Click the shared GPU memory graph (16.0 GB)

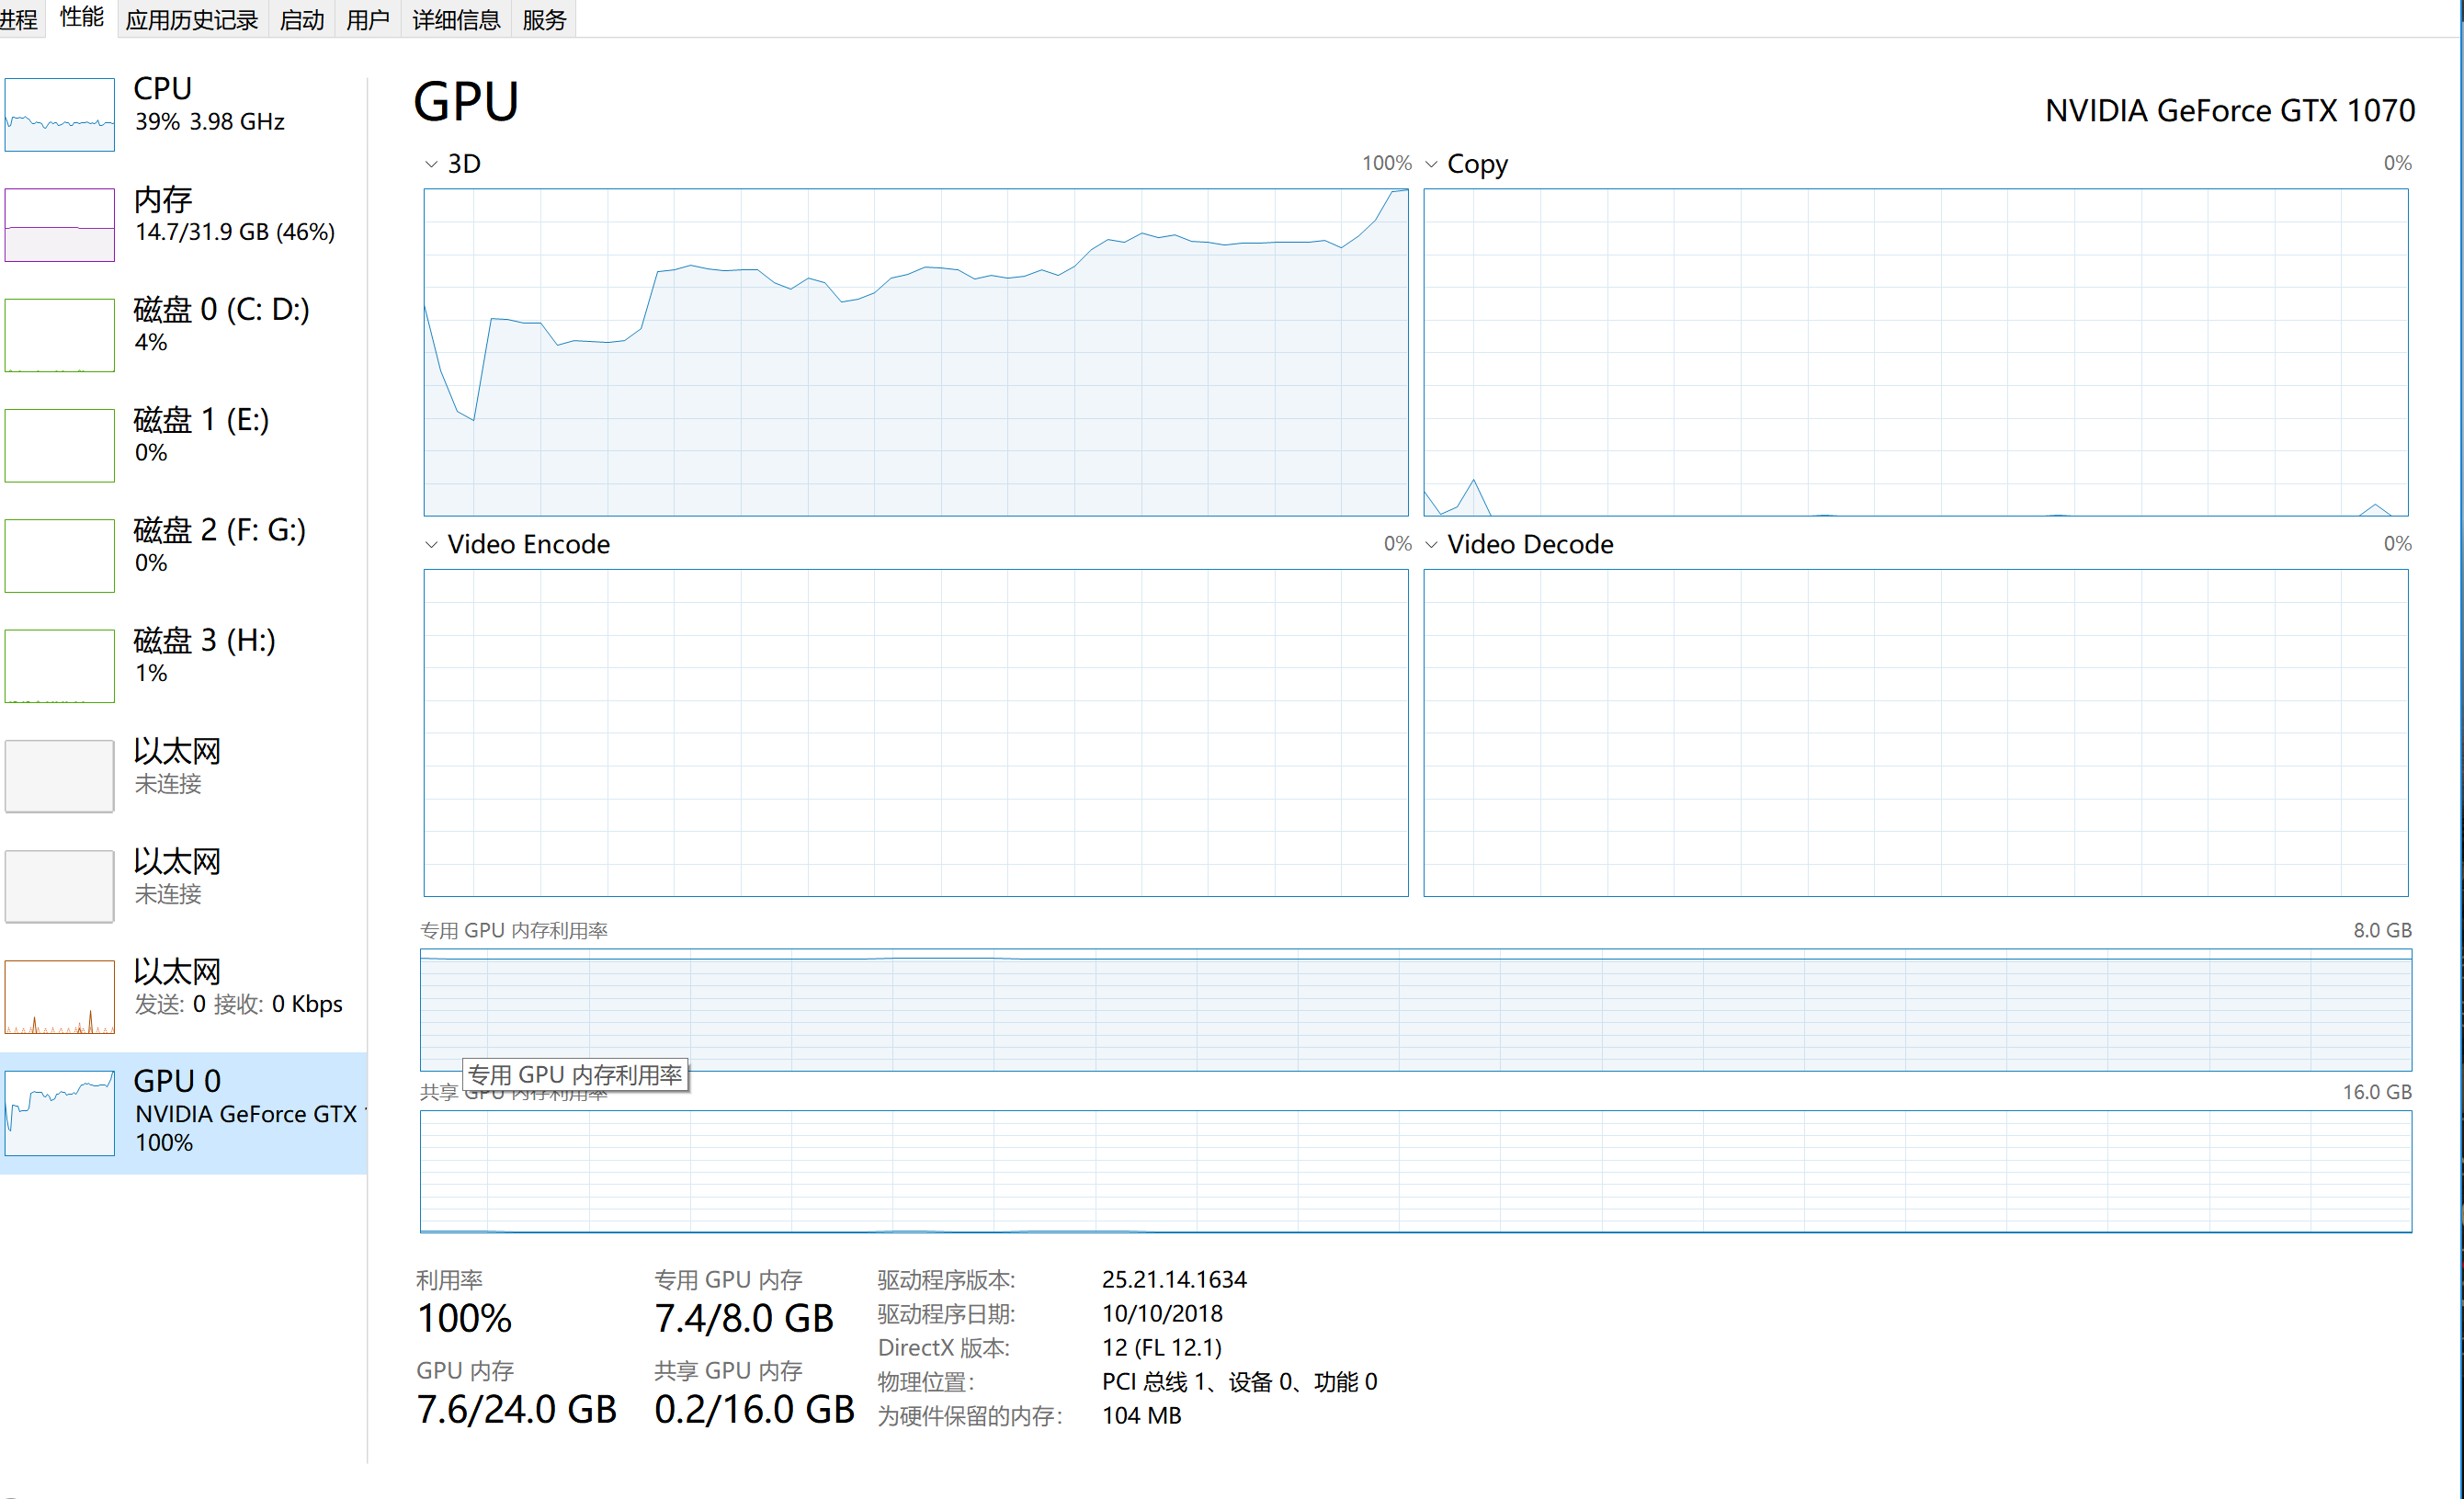click(x=1416, y=1171)
